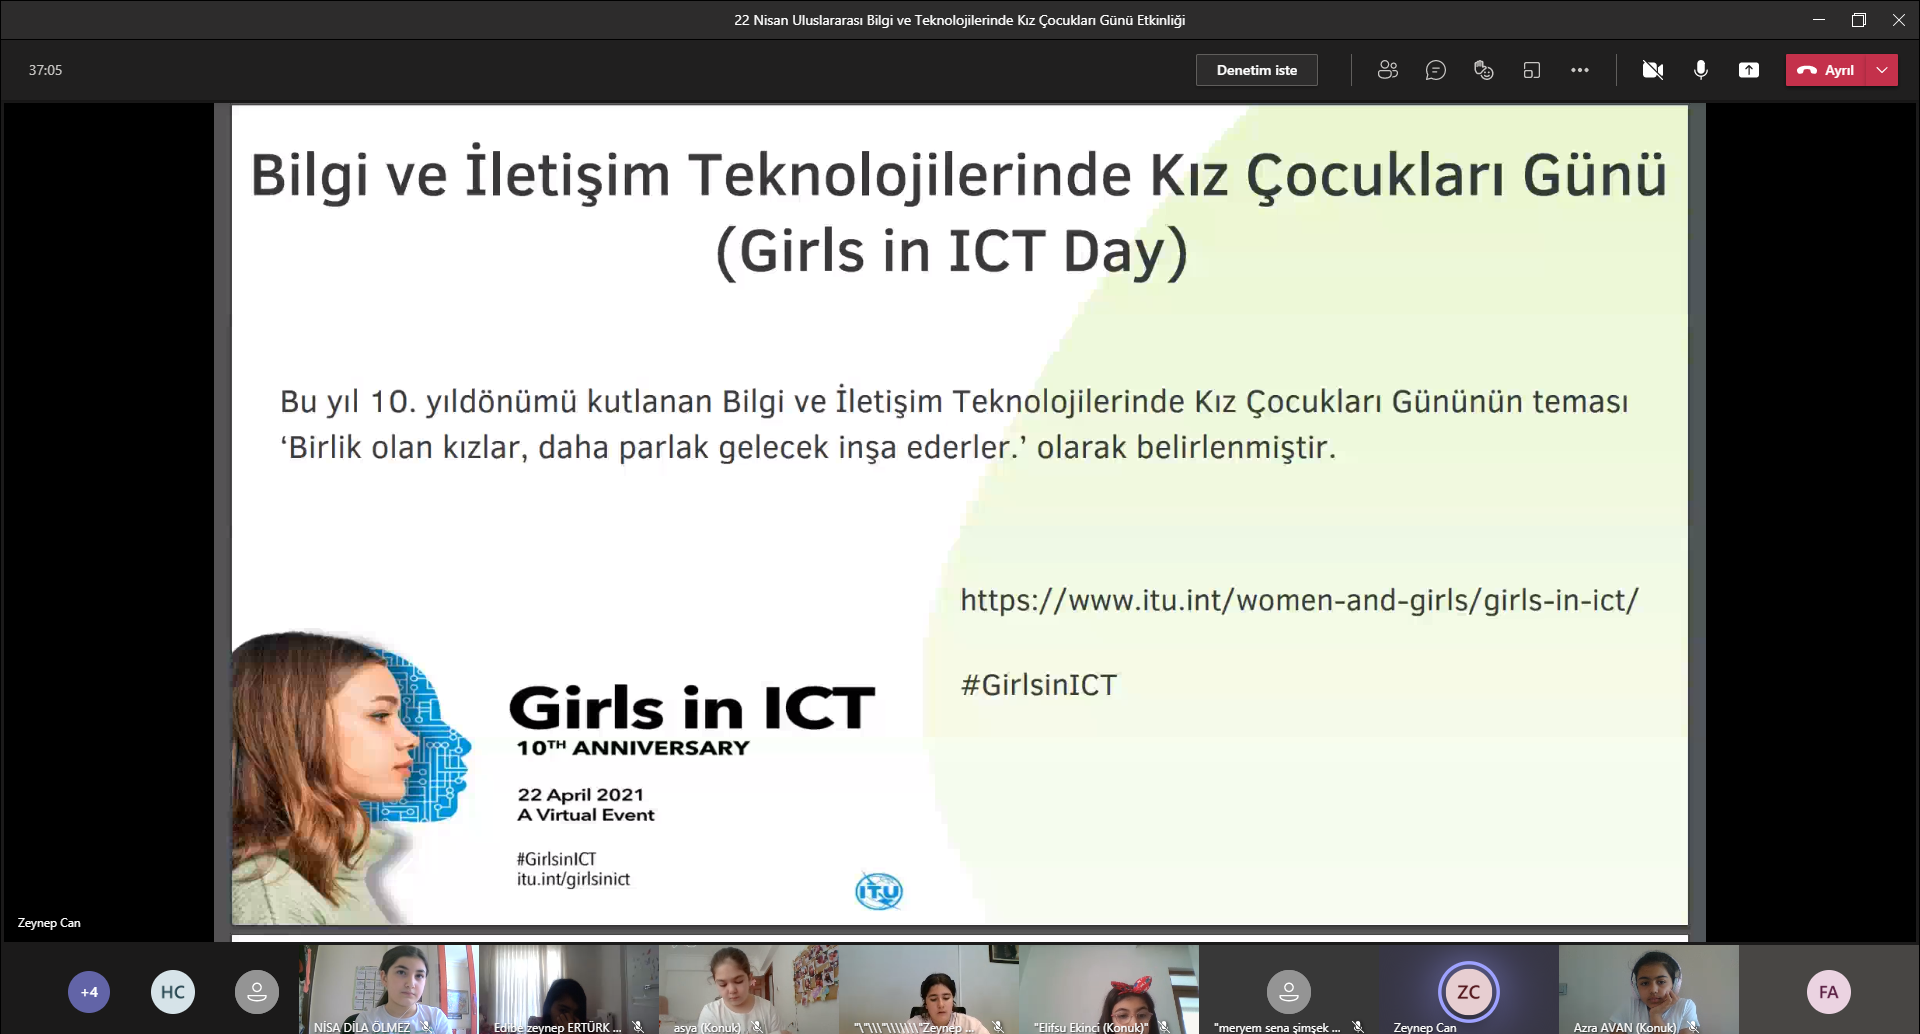Show the participants panel
Screen dimensions: 1920x1034
pos(1387,70)
